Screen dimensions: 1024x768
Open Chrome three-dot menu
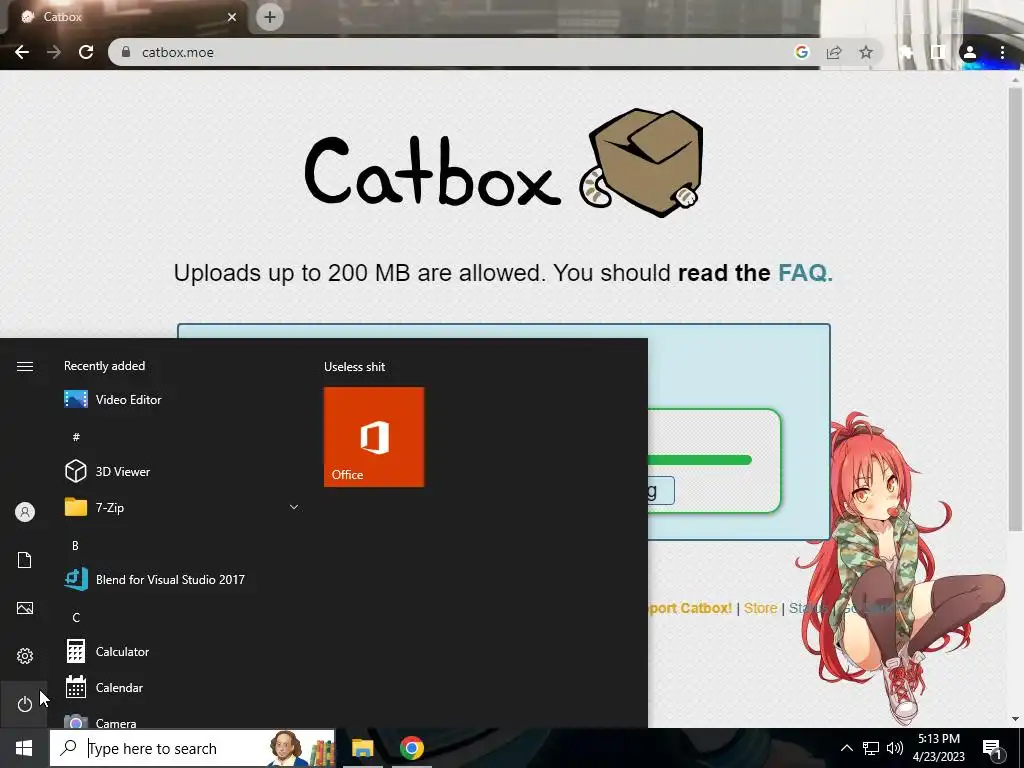point(1002,52)
